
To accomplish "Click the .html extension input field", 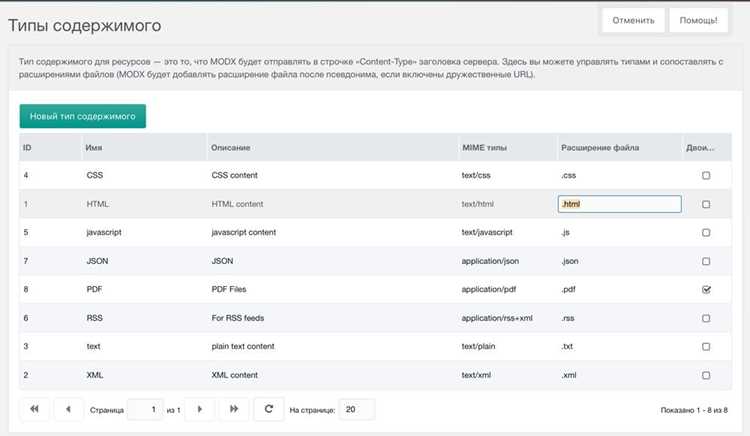I will pyautogui.click(x=619, y=204).
